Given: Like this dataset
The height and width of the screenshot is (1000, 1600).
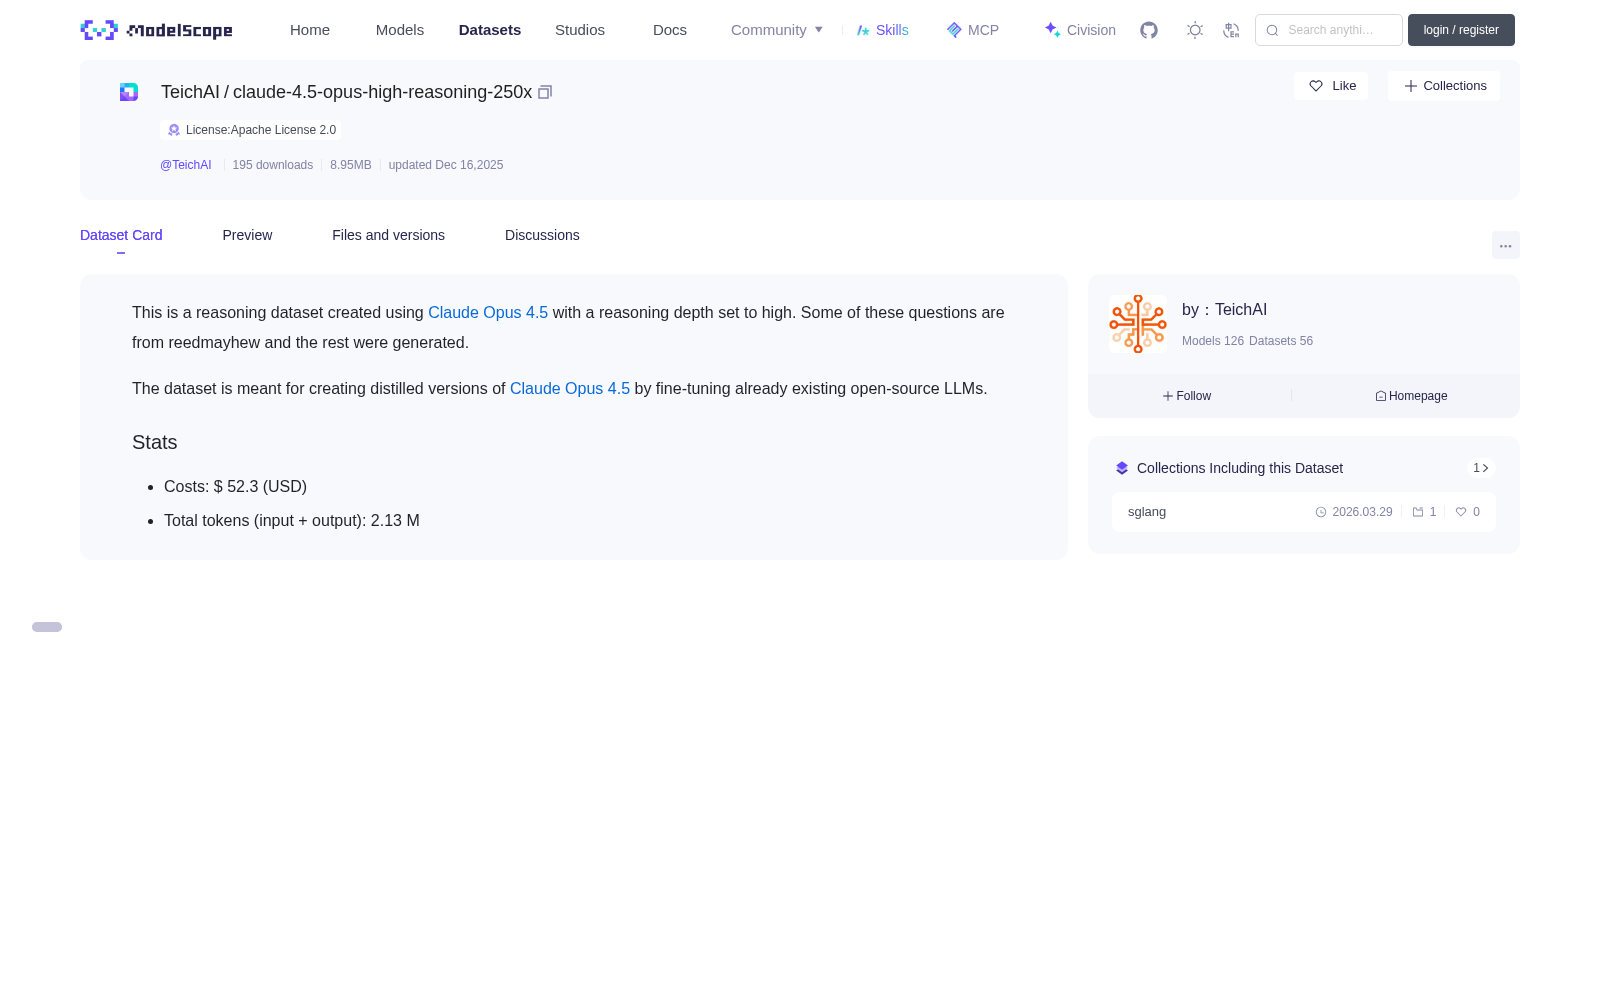Looking at the screenshot, I should pos(1331,86).
